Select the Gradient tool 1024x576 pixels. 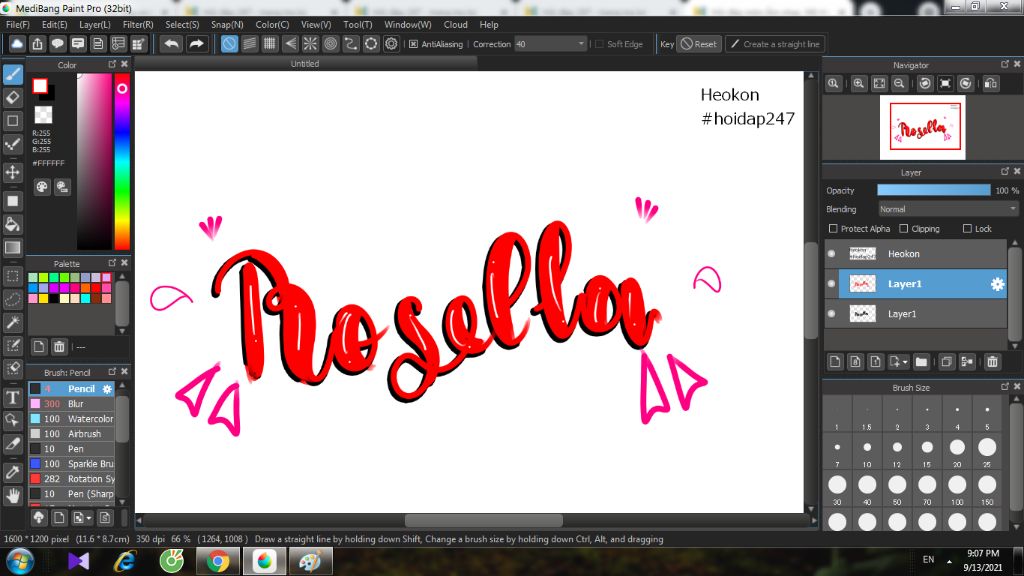[12, 248]
